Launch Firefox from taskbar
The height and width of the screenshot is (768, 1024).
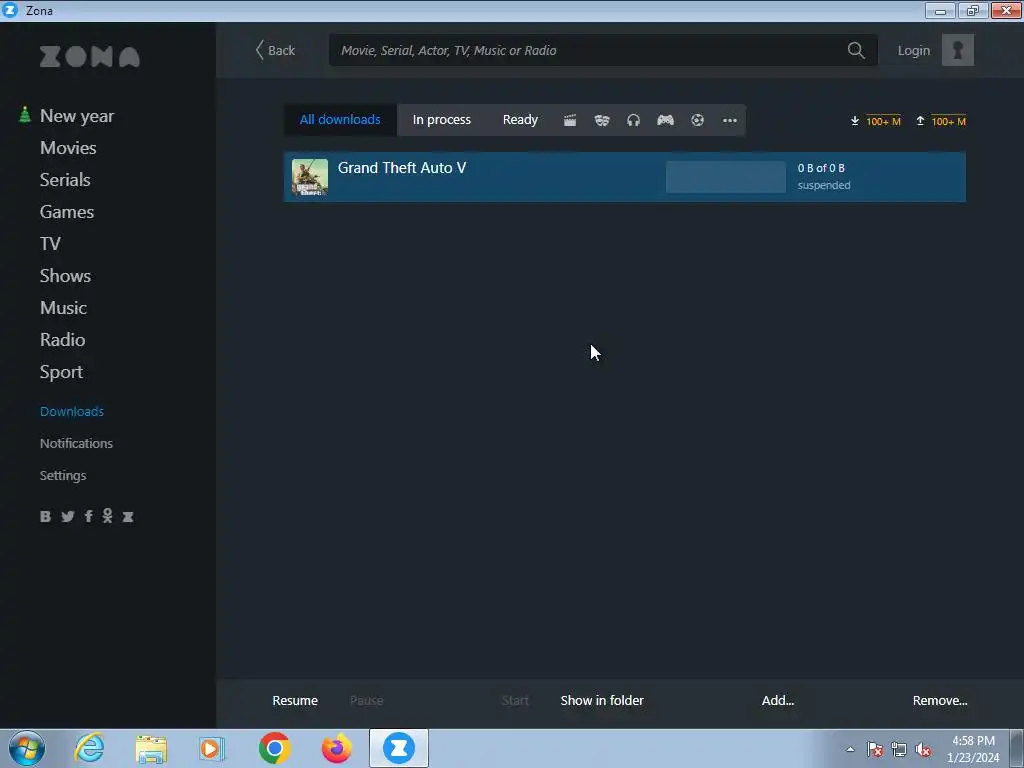tap(336, 748)
